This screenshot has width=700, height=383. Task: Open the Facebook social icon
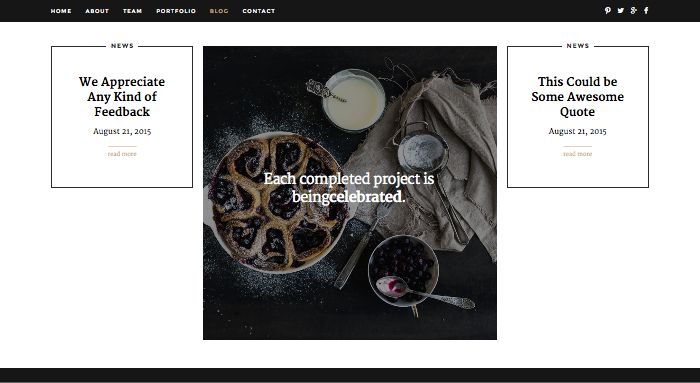646,11
